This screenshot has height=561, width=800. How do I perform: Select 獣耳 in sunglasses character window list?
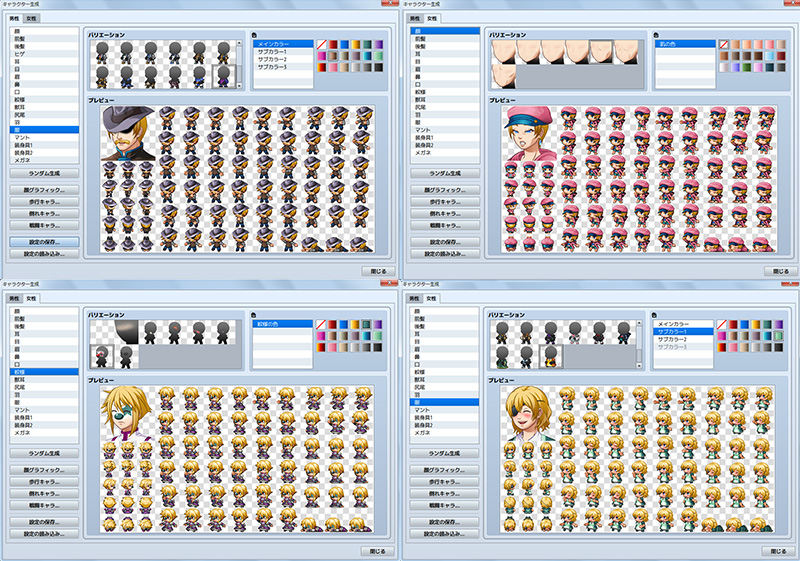tap(44, 379)
